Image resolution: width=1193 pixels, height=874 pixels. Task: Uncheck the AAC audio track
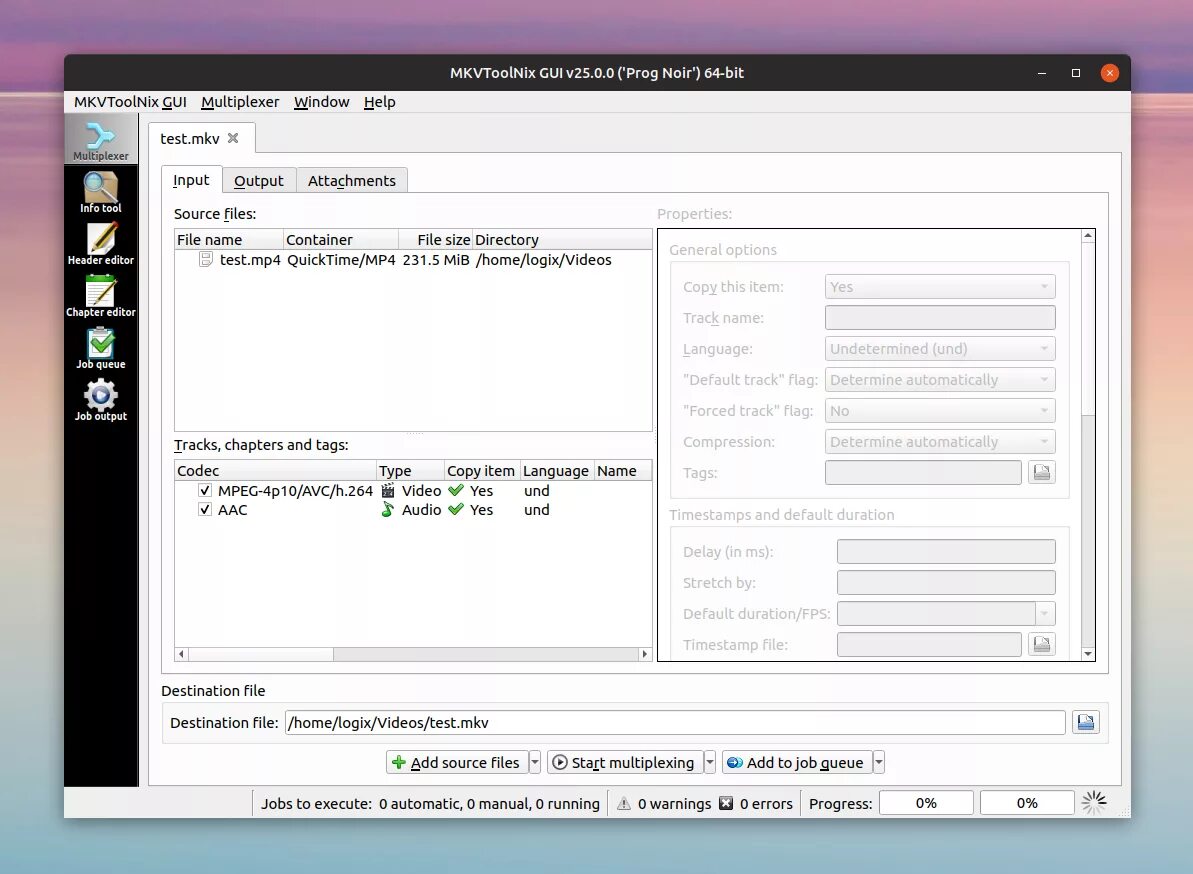point(205,510)
